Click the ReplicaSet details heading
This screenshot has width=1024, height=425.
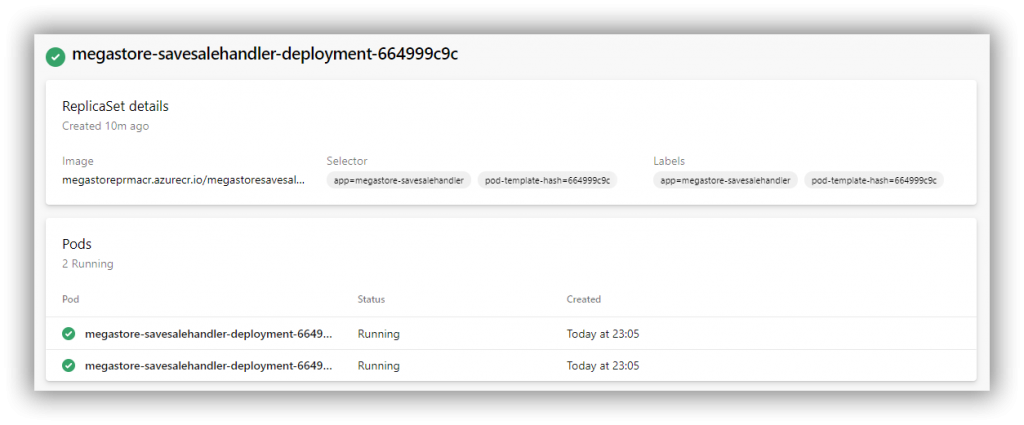pyautogui.click(x=115, y=106)
